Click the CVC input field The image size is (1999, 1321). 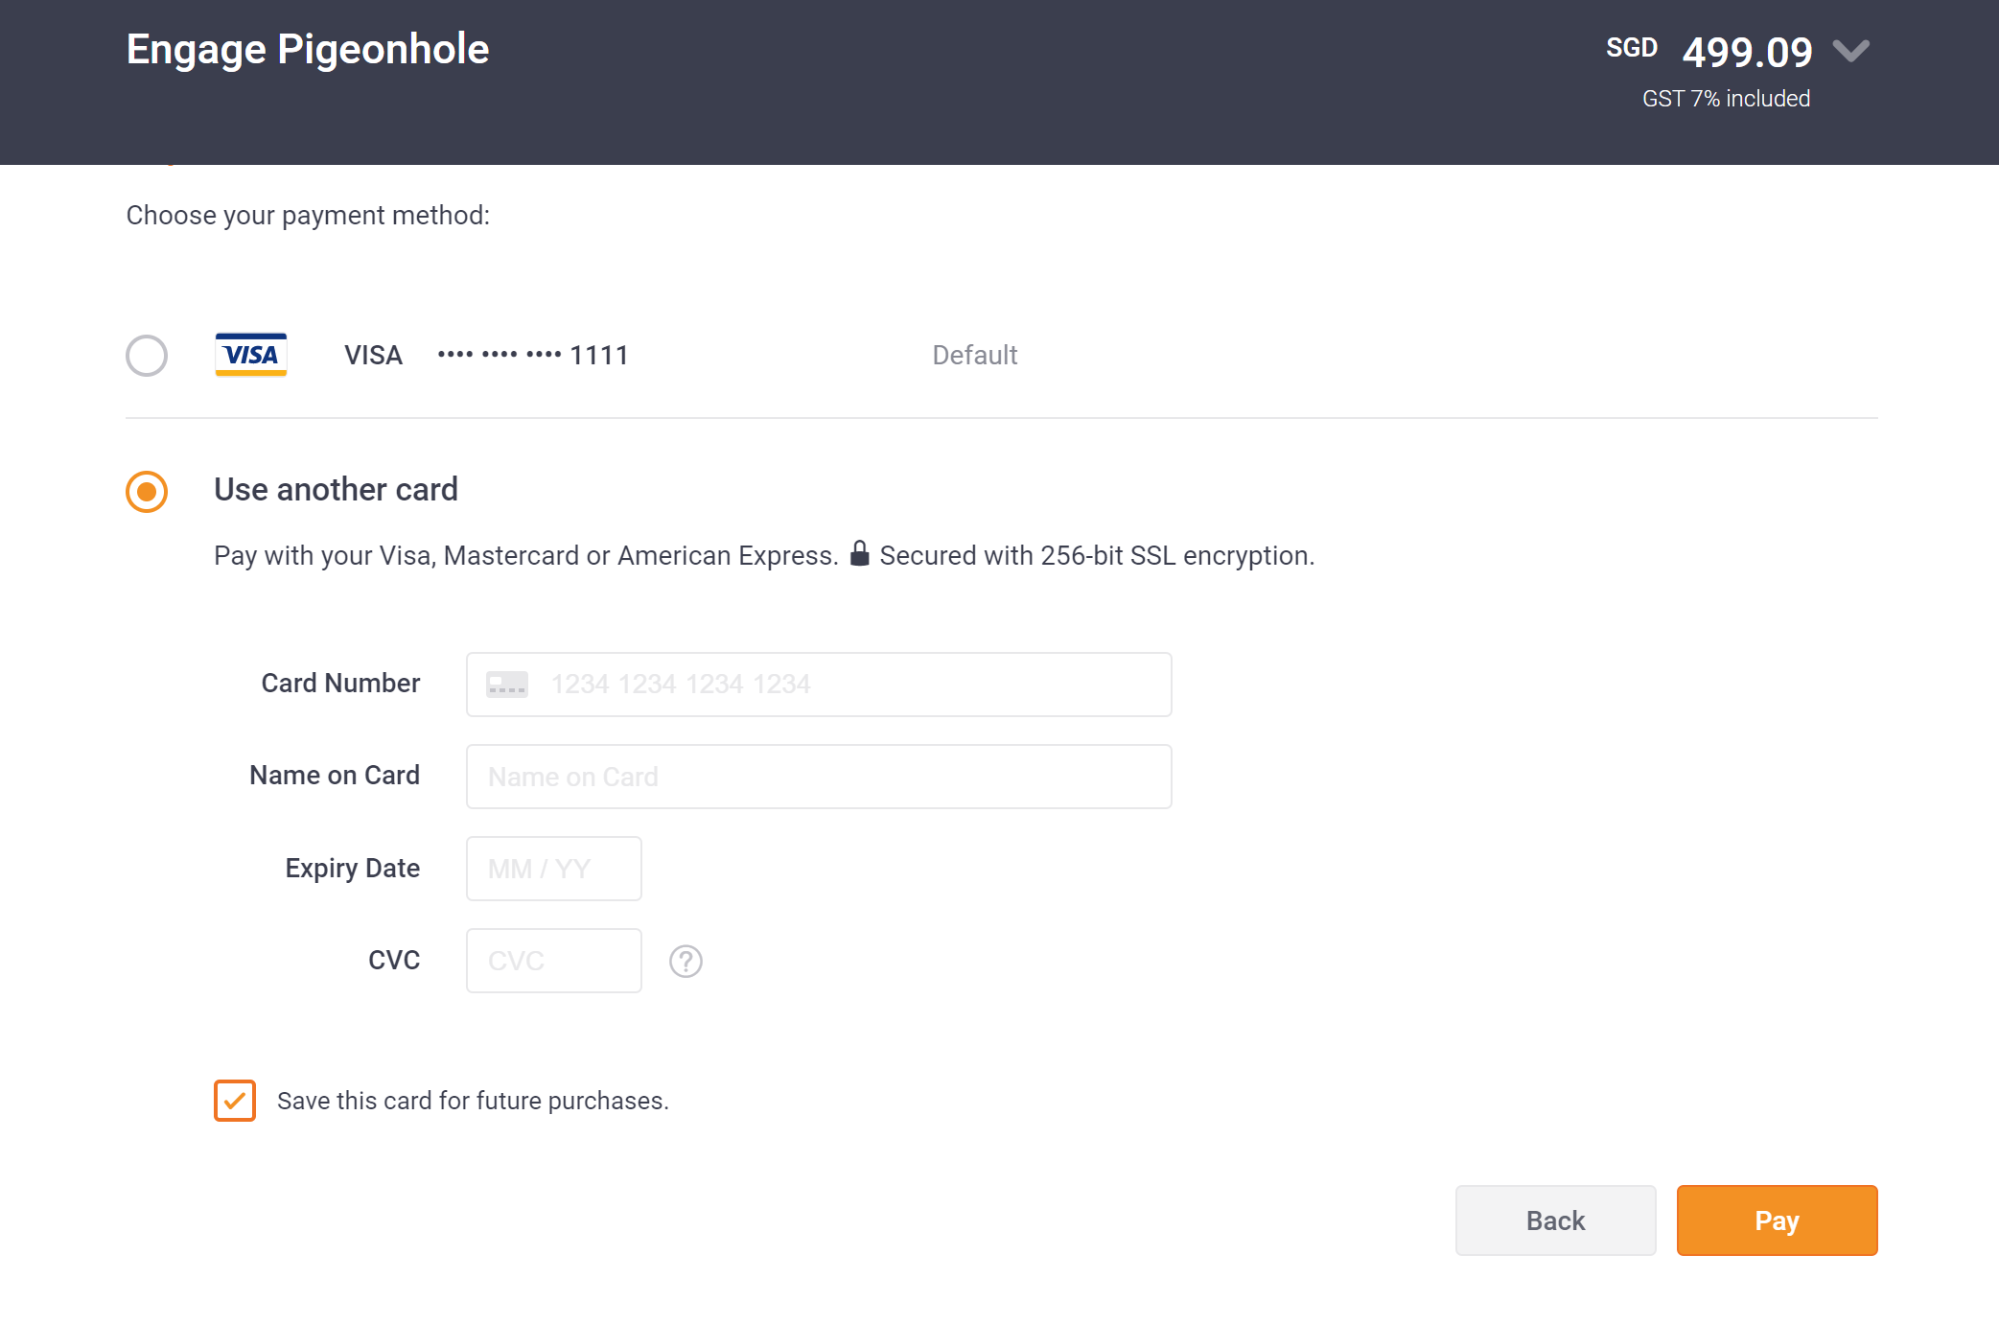[x=554, y=960]
